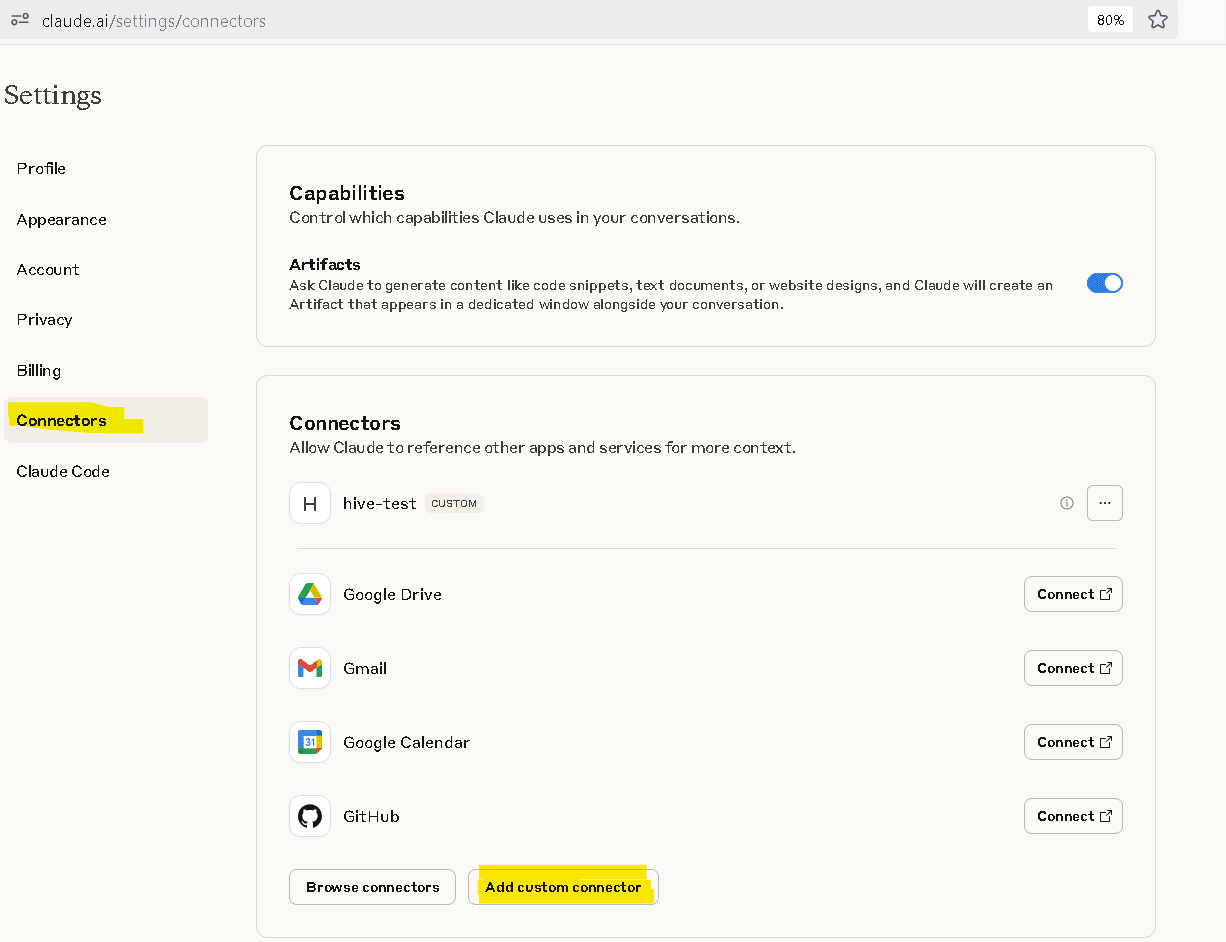1226x942 pixels.
Task: Click the hive-test custom connector icon
Action: (x=310, y=503)
